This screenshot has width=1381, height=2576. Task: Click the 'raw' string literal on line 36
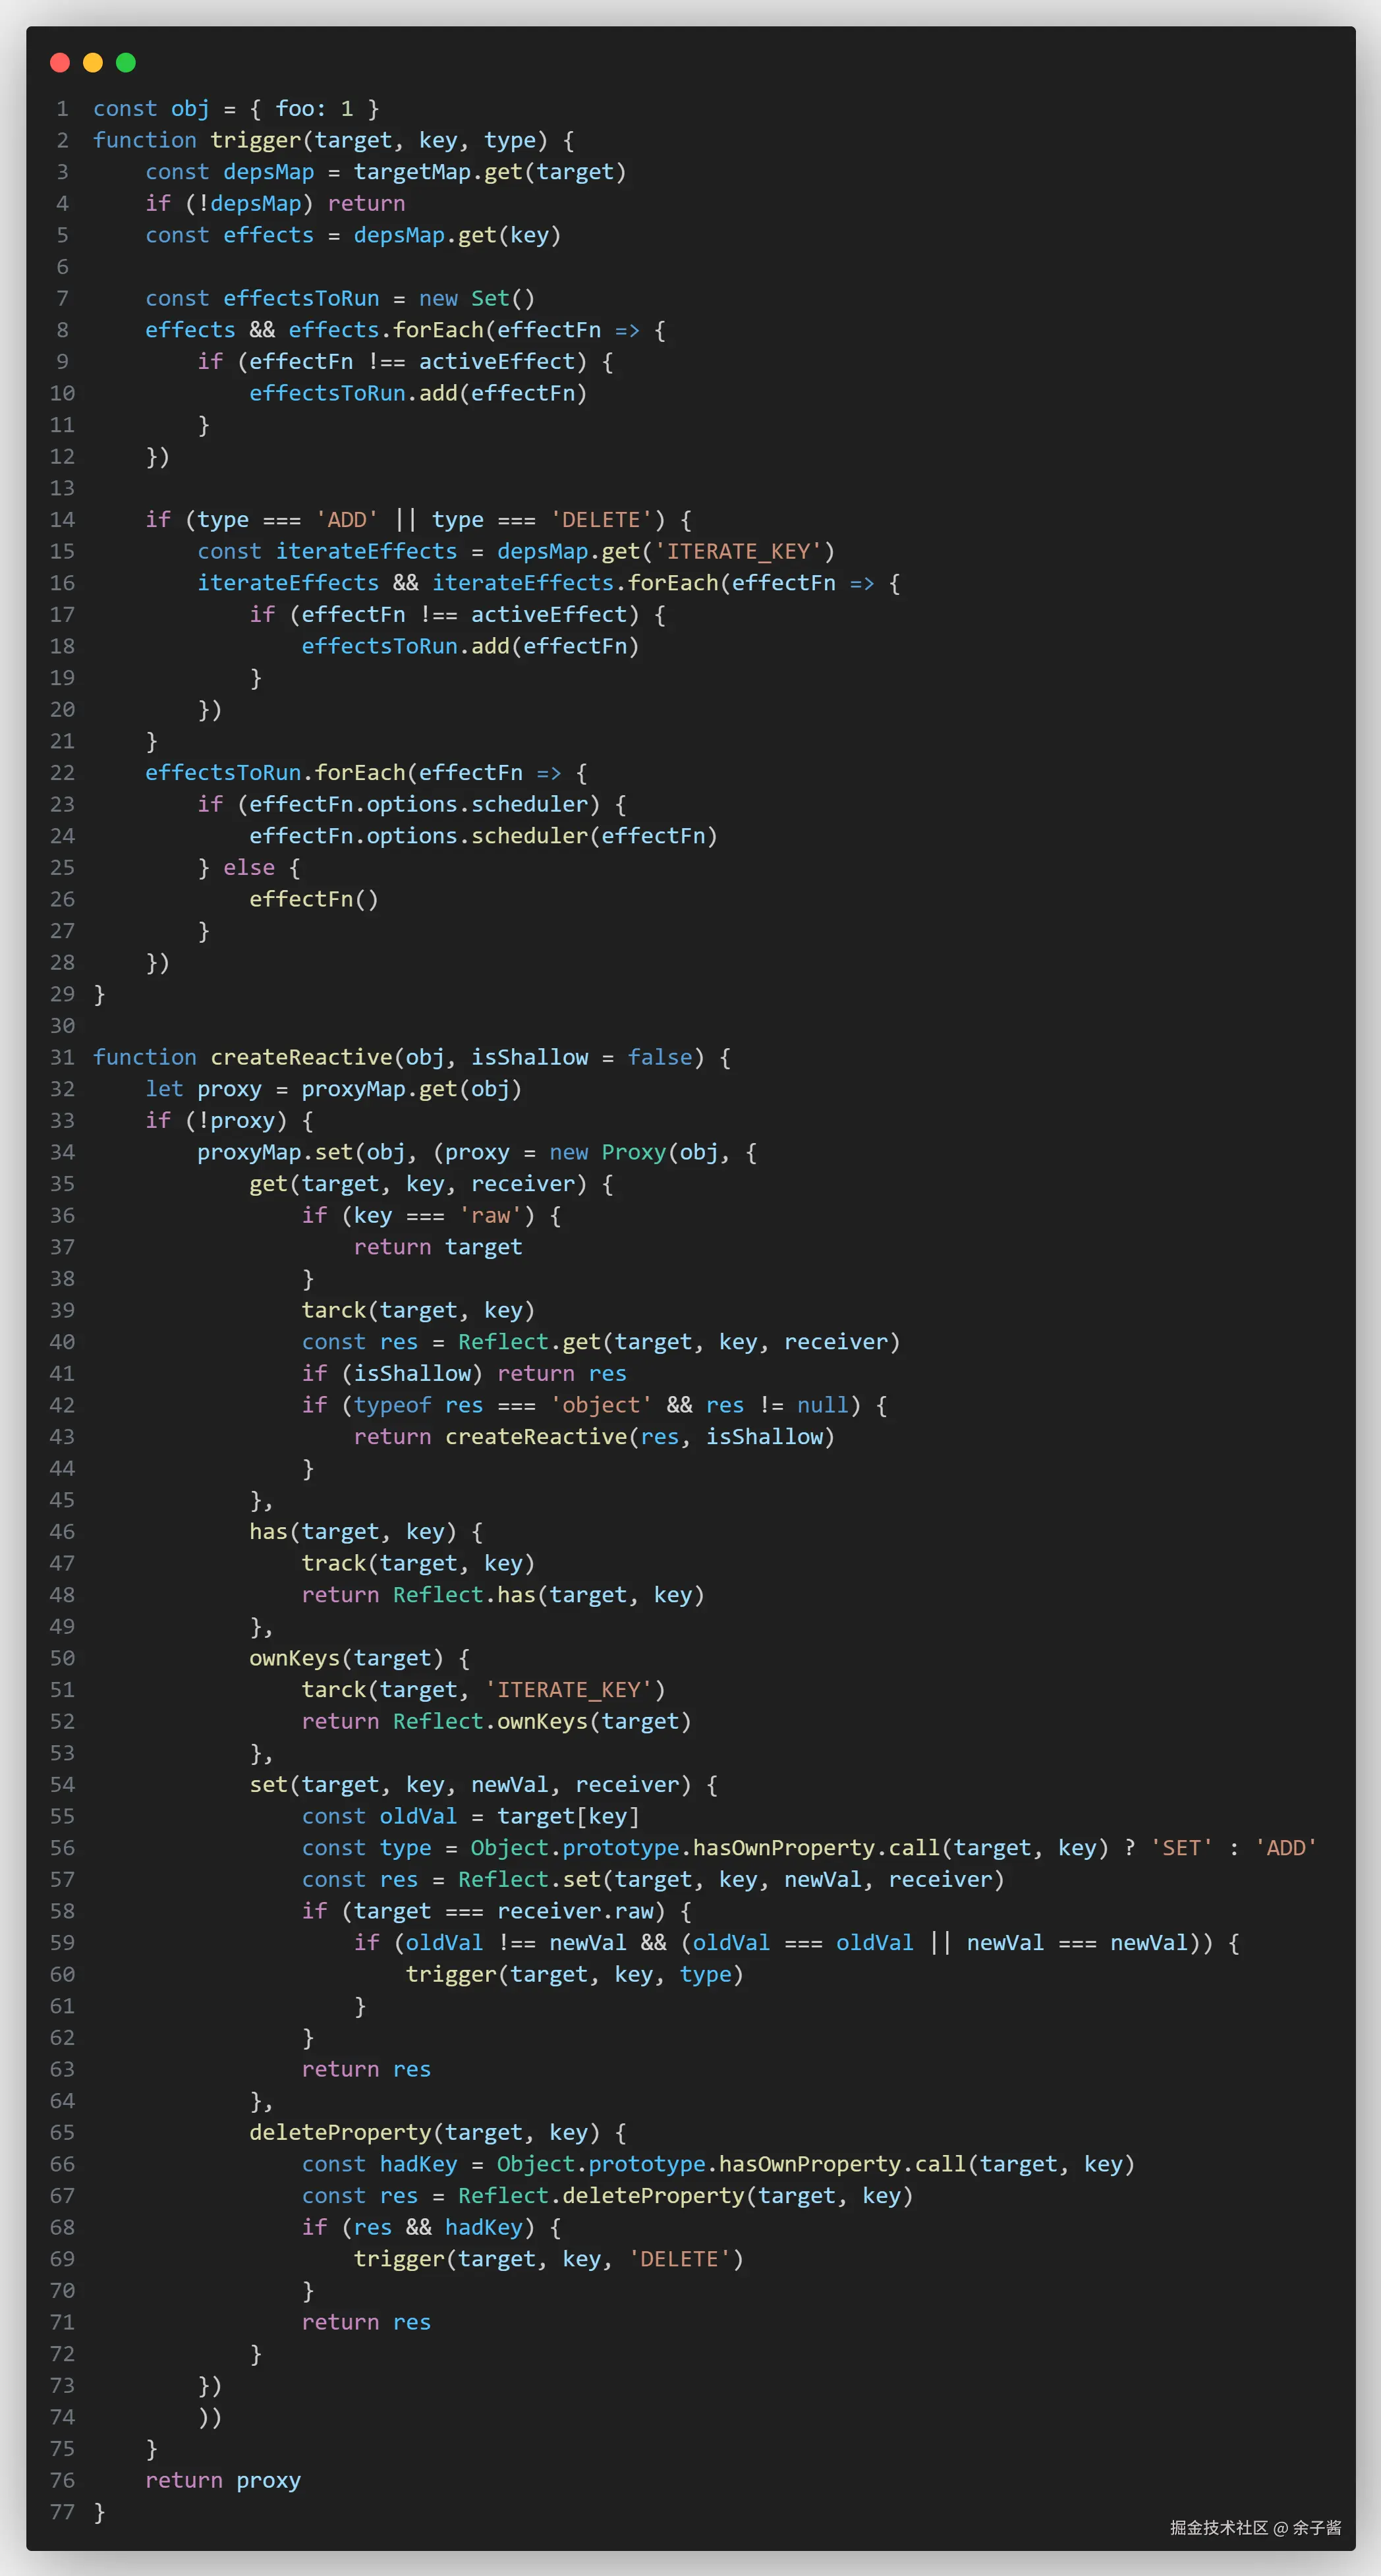pos(491,1215)
